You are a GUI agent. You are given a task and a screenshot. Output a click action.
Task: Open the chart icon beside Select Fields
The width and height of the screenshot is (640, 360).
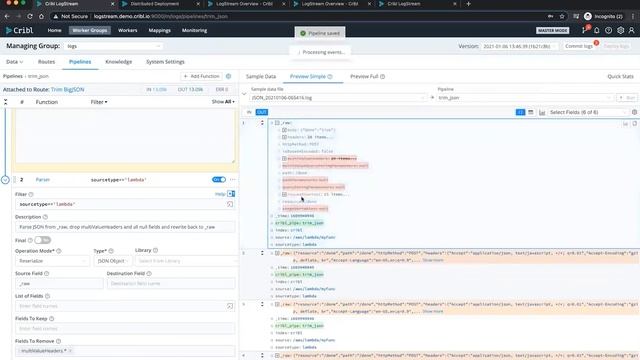[x=542, y=112]
